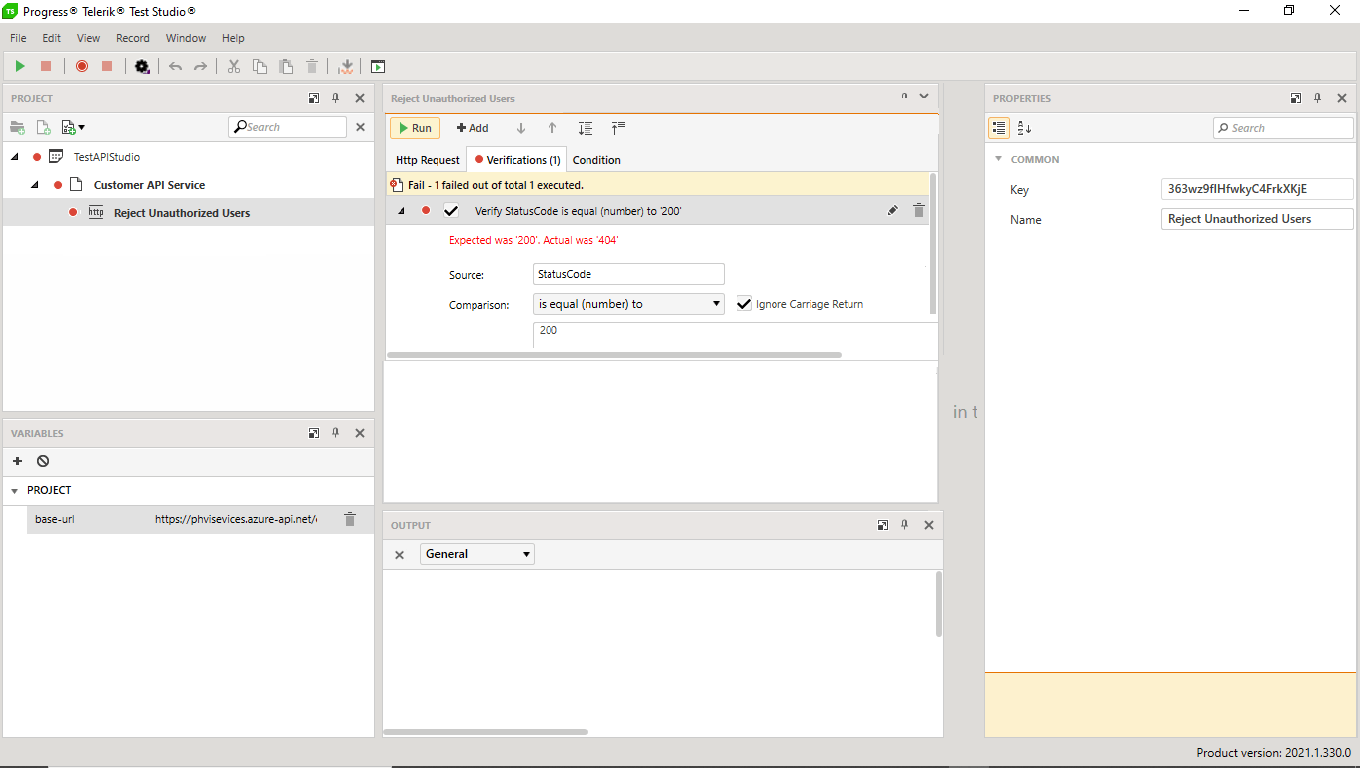Click the green Run play icon in main toolbar
The width and height of the screenshot is (1360, 768).
20,66
